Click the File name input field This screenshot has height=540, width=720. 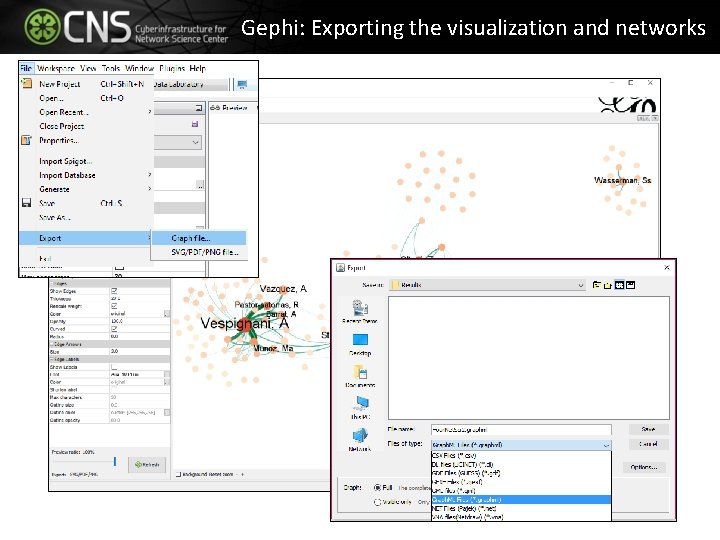point(521,430)
